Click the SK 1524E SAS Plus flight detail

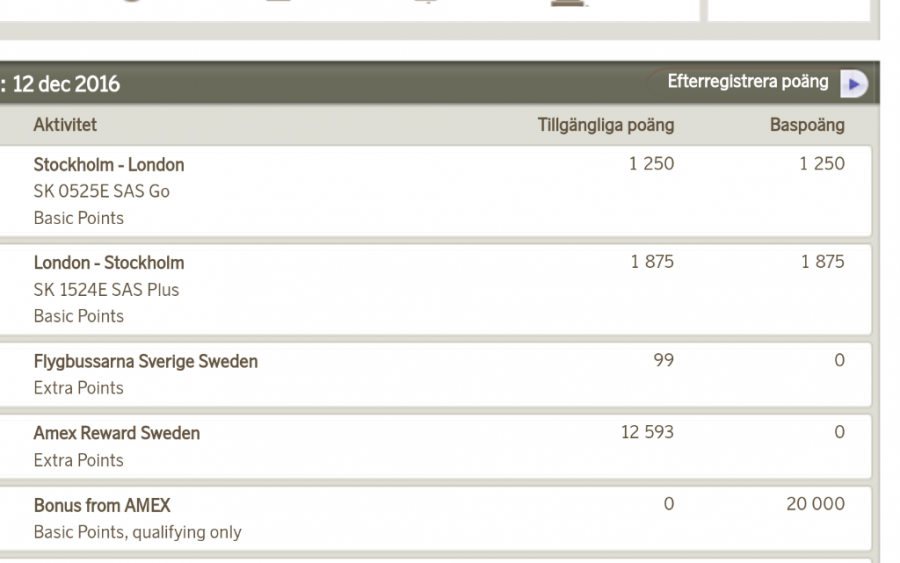tap(106, 290)
